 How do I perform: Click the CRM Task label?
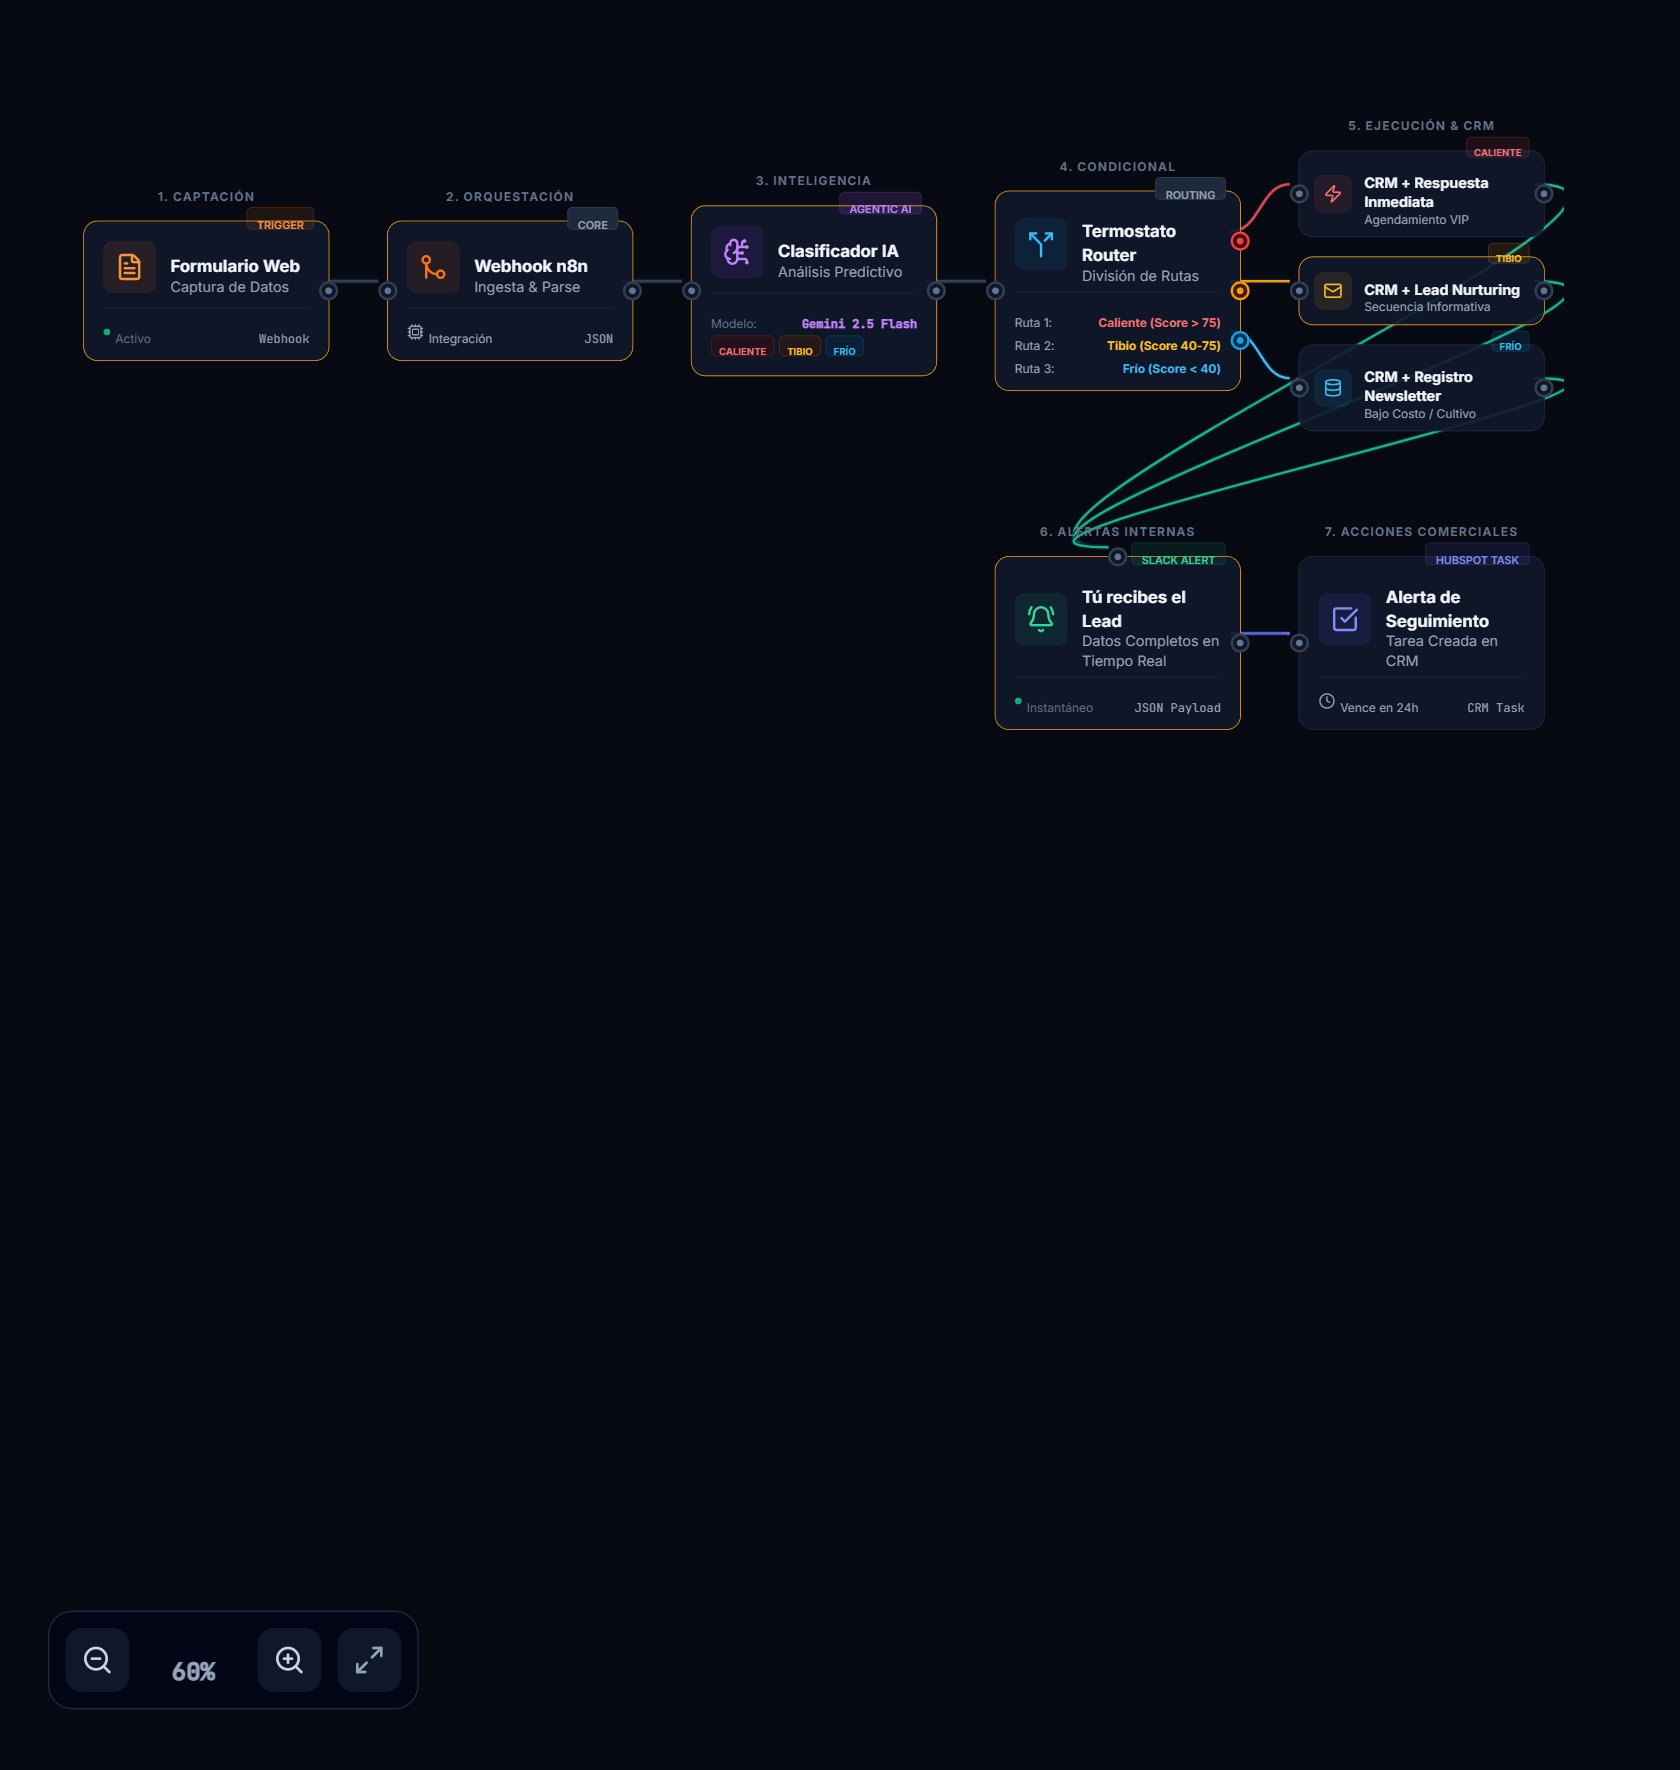point(1496,708)
